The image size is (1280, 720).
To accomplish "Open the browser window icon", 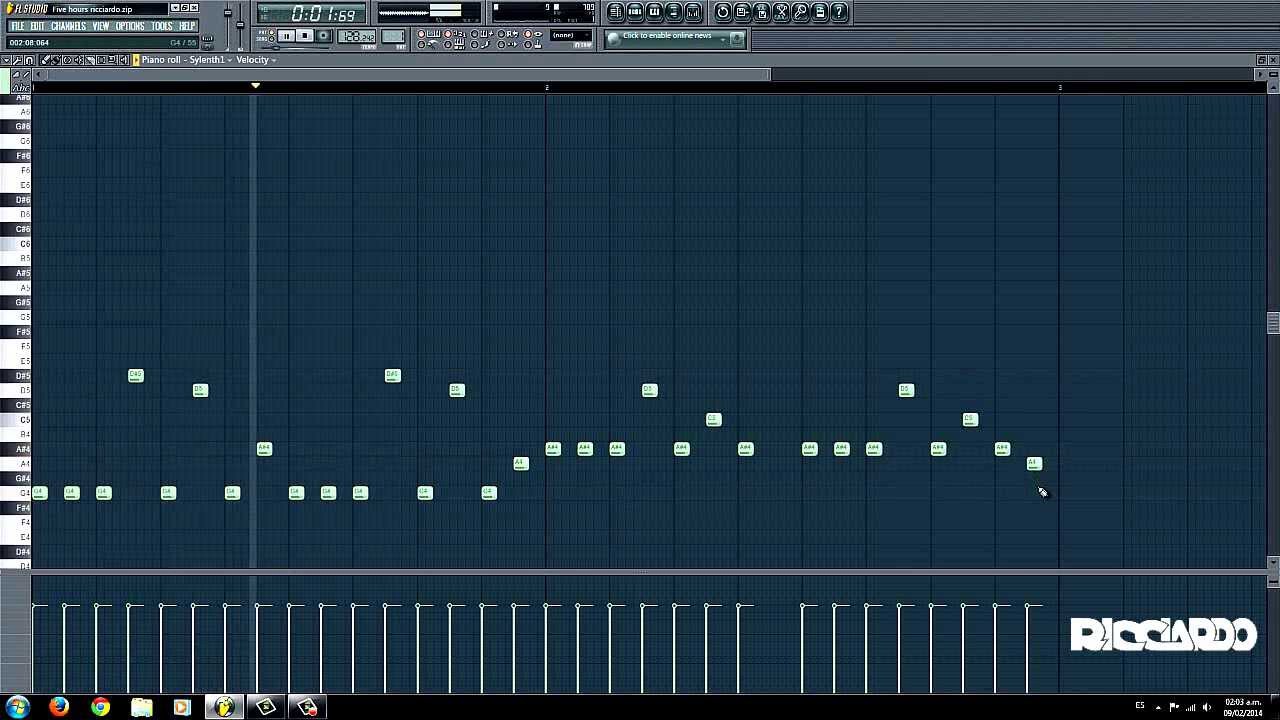I will click(x=673, y=12).
